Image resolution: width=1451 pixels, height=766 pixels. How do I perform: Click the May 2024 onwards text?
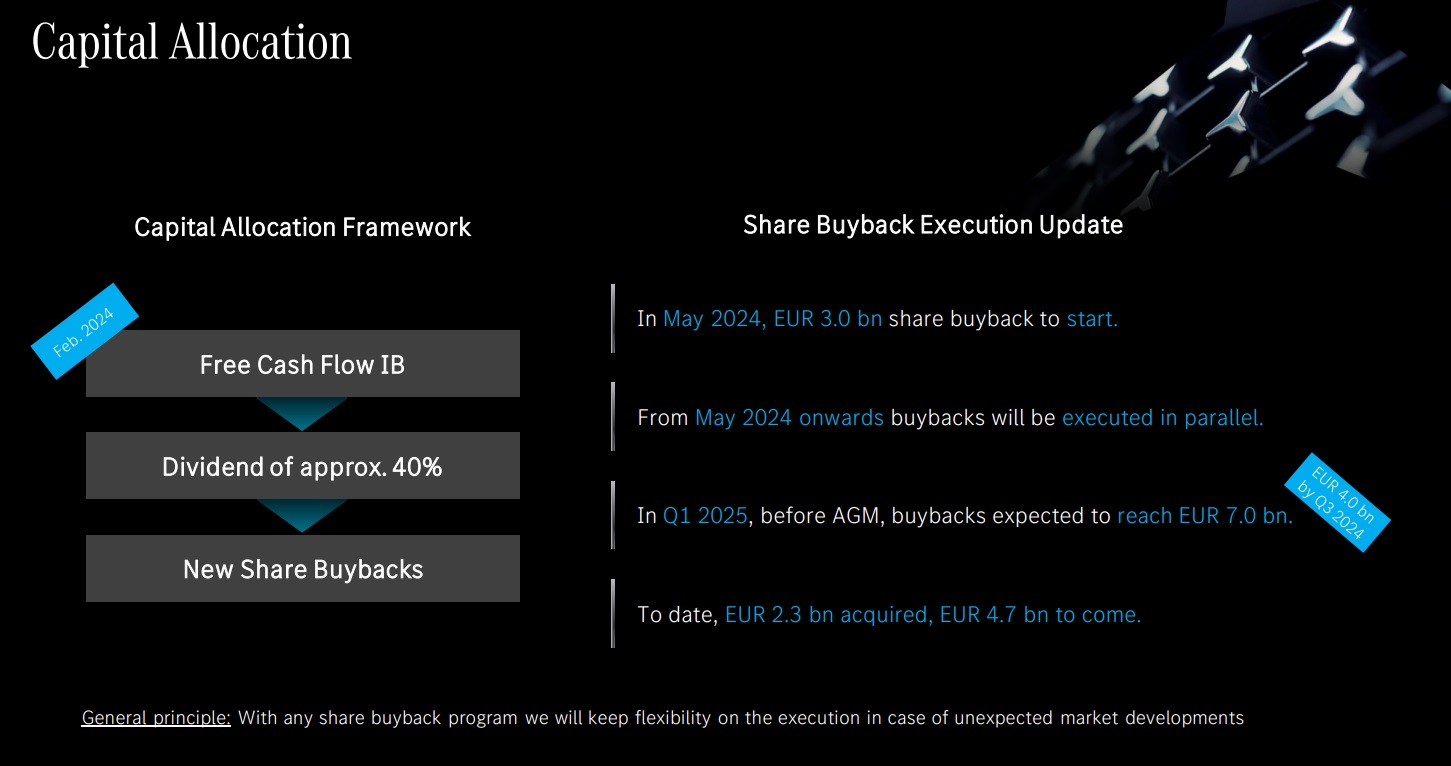click(x=789, y=417)
